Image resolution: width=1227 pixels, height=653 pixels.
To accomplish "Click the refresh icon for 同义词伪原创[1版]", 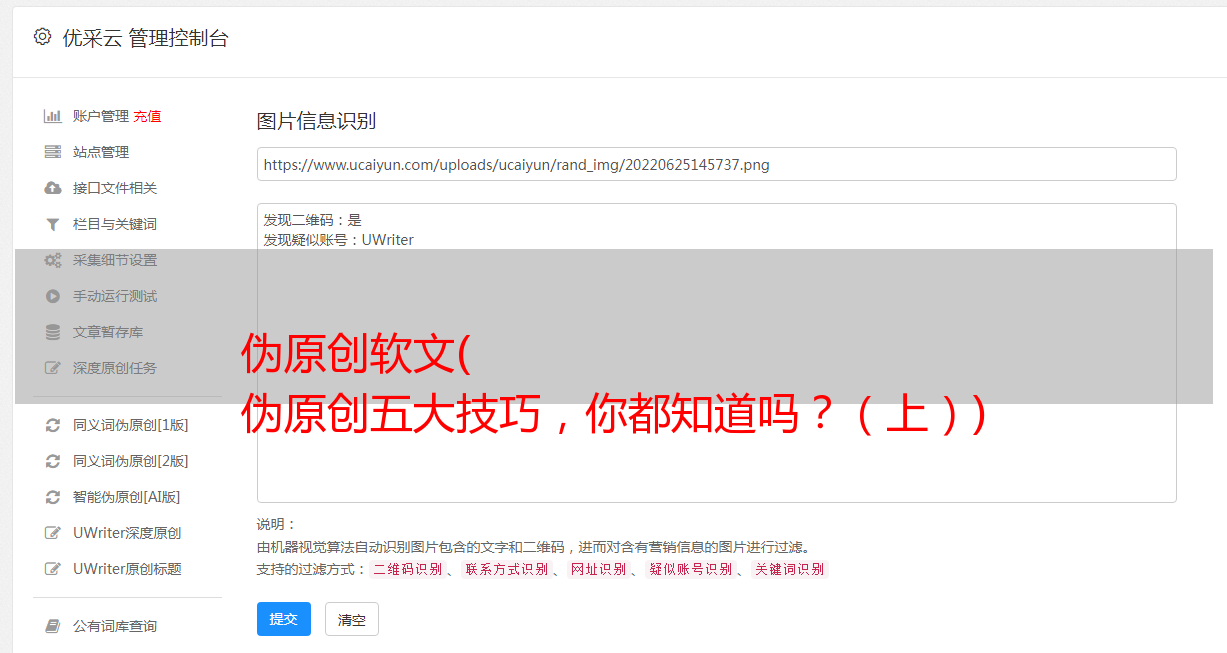I will click(x=53, y=425).
